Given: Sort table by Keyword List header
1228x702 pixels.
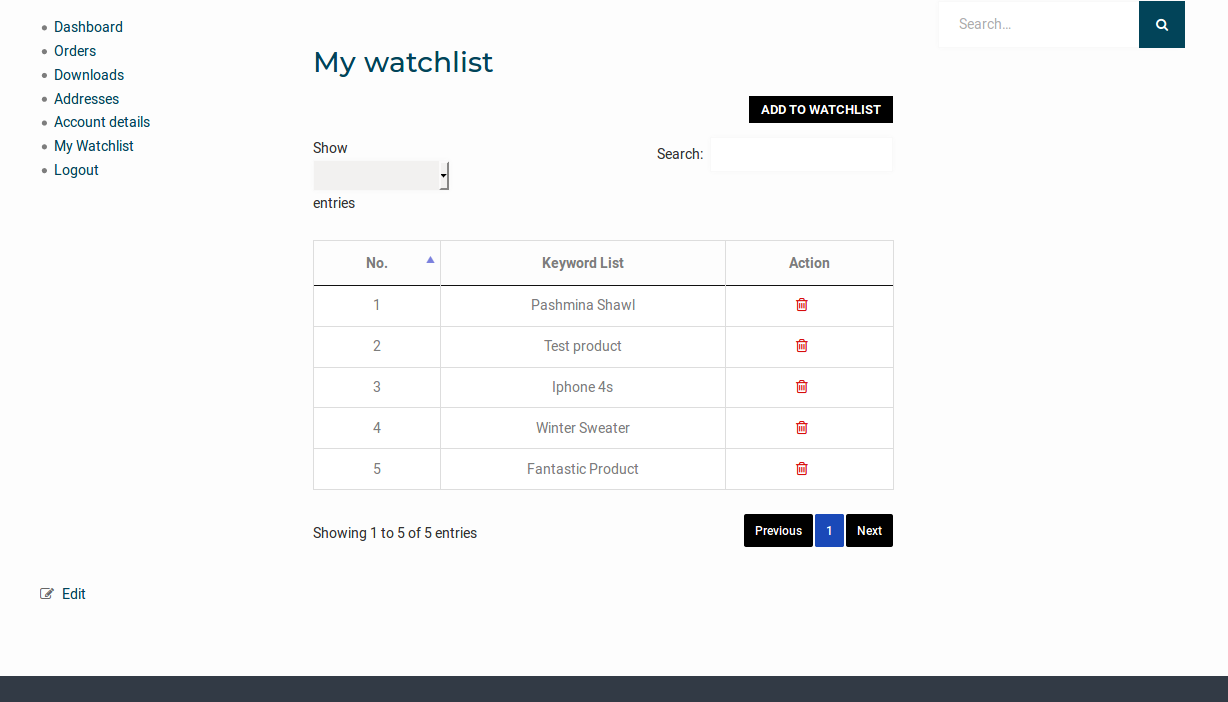Looking at the screenshot, I should coord(583,263).
